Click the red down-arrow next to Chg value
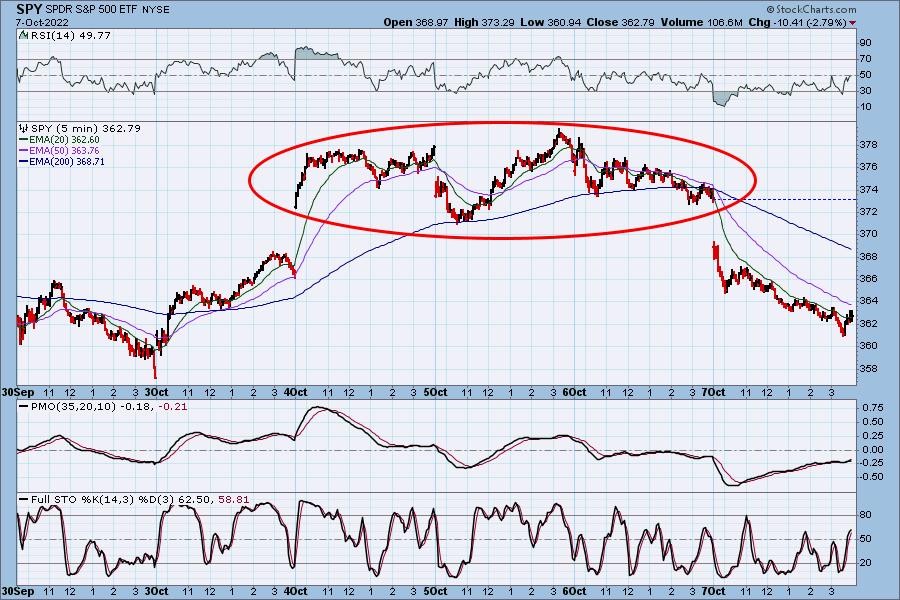Screen dimensions: 900x600 [852, 23]
